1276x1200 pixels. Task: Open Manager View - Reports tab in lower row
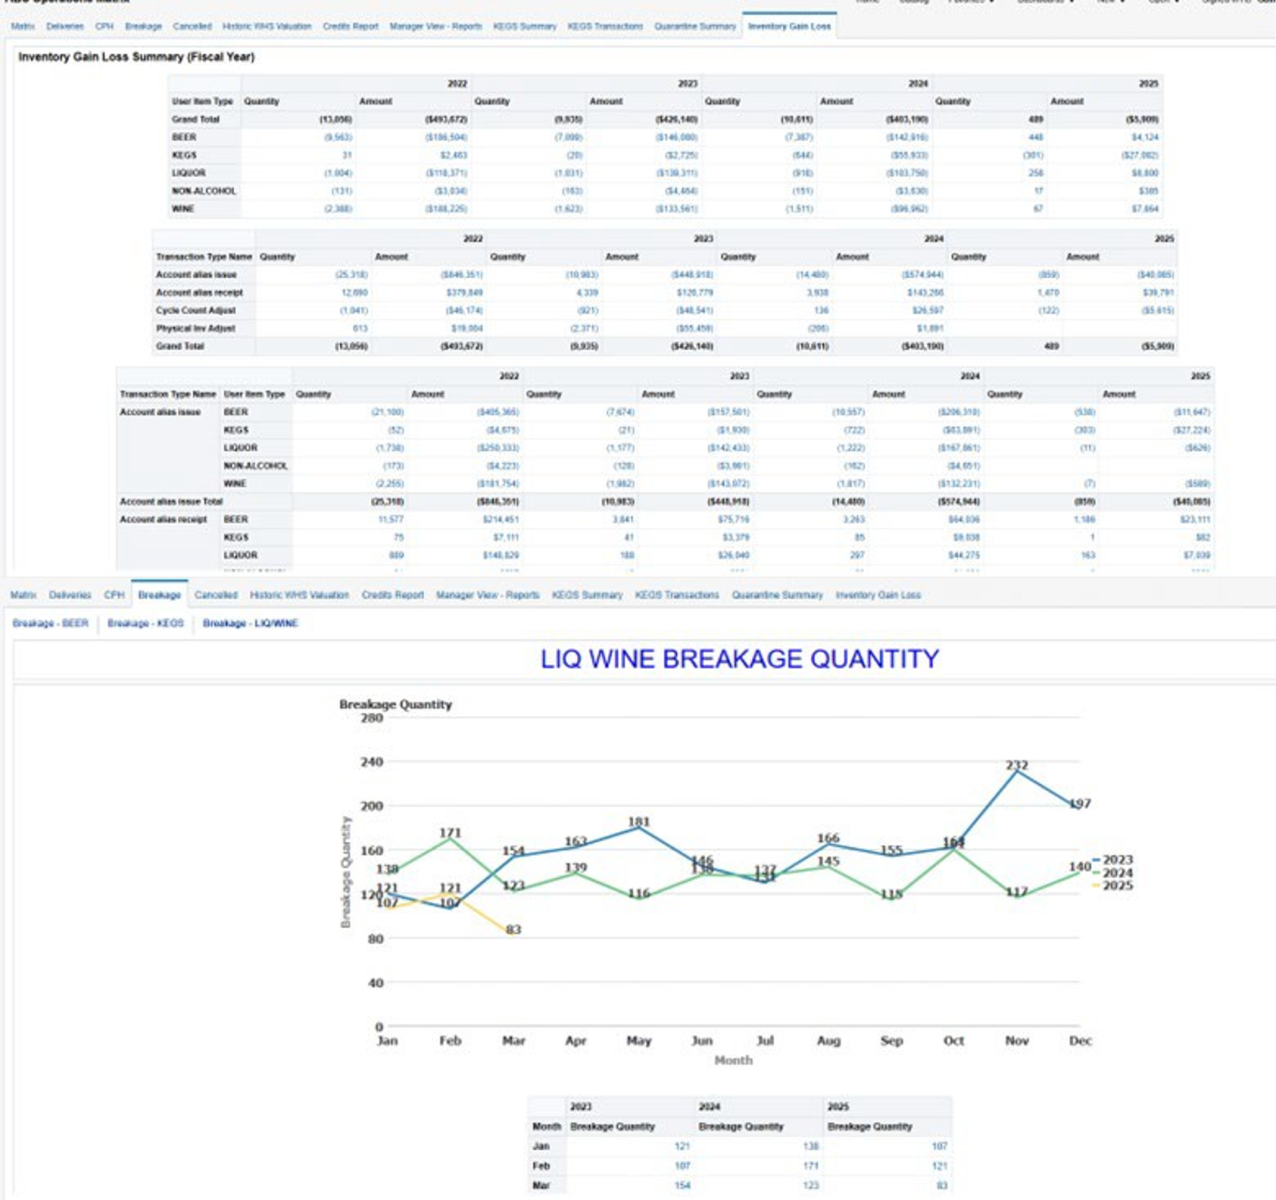(487, 595)
